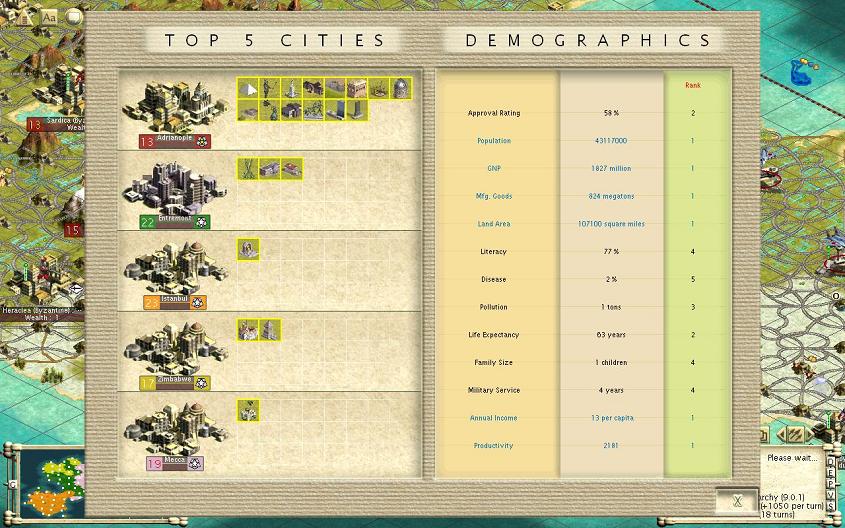Select the Pyramids wonder icon for Adrianople
The width and height of the screenshot is (845, 528).
point(248,88)
